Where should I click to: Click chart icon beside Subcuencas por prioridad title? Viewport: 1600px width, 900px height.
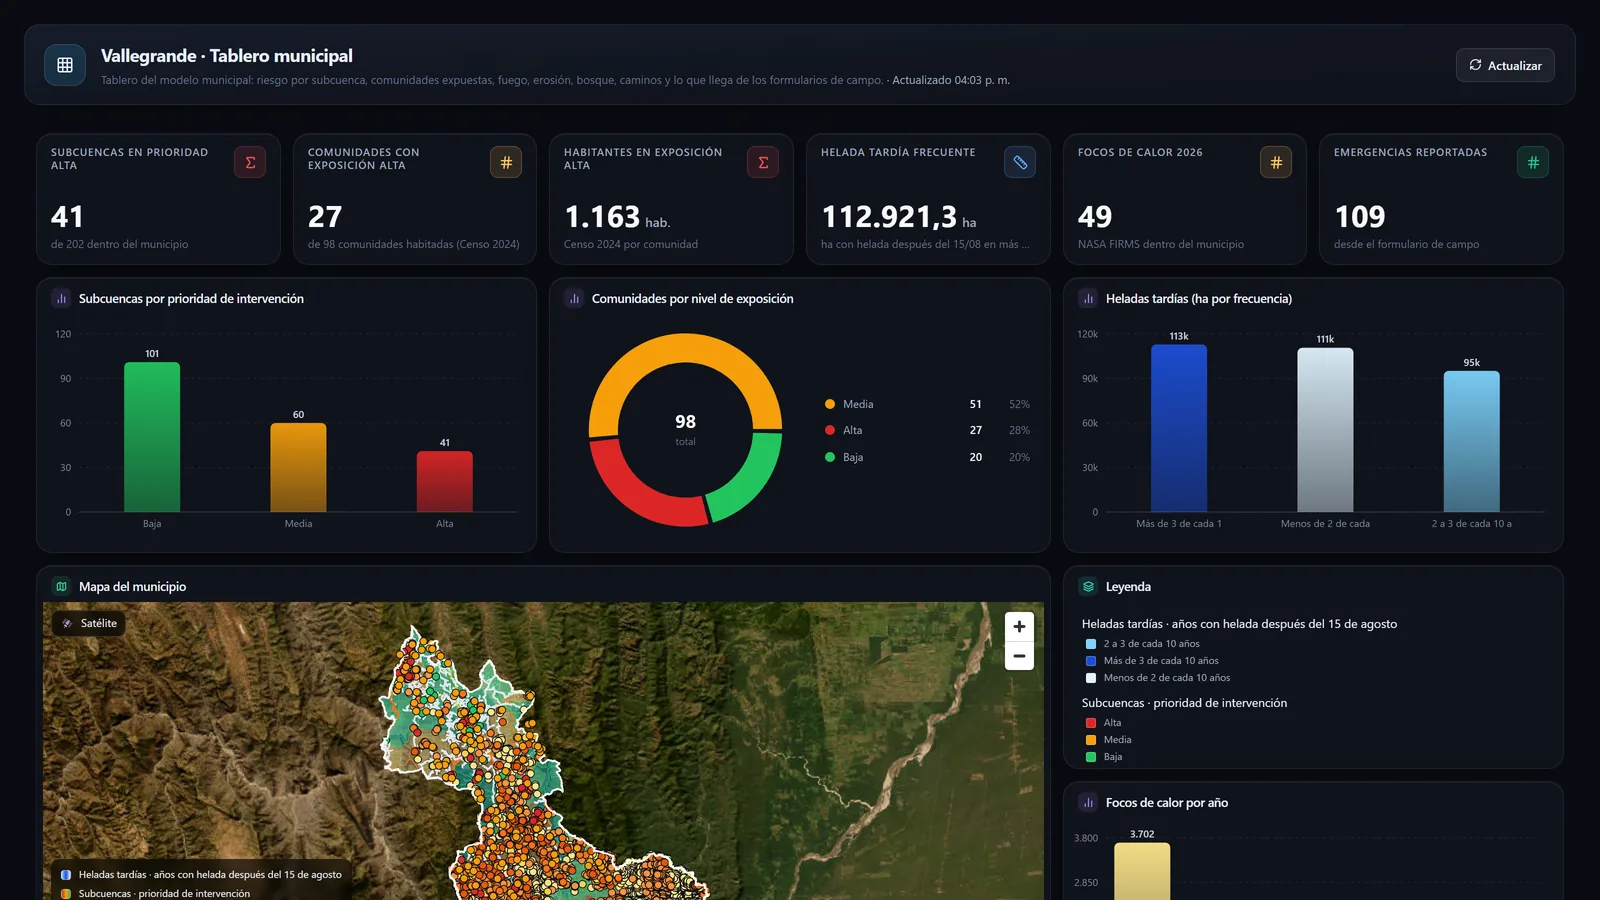[x=61, y=298]
